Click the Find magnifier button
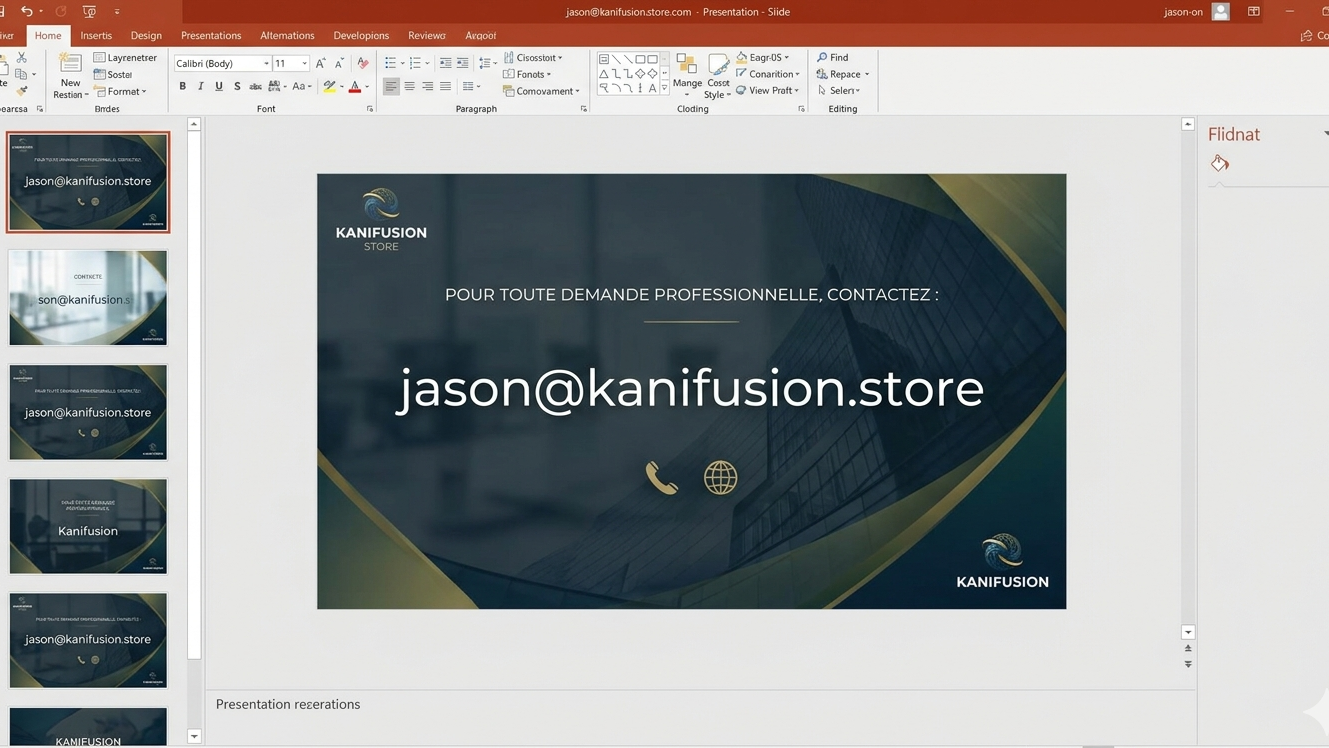The image size is (1329, 748). 832,58
